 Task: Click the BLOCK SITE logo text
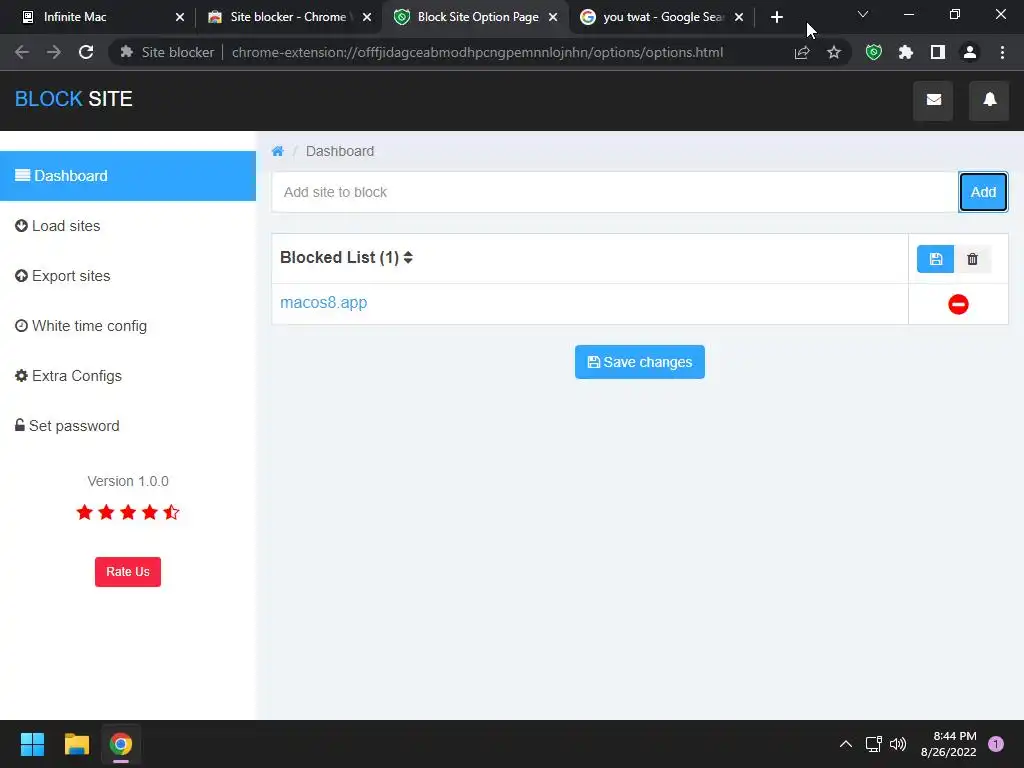click(x=74, y=99)
